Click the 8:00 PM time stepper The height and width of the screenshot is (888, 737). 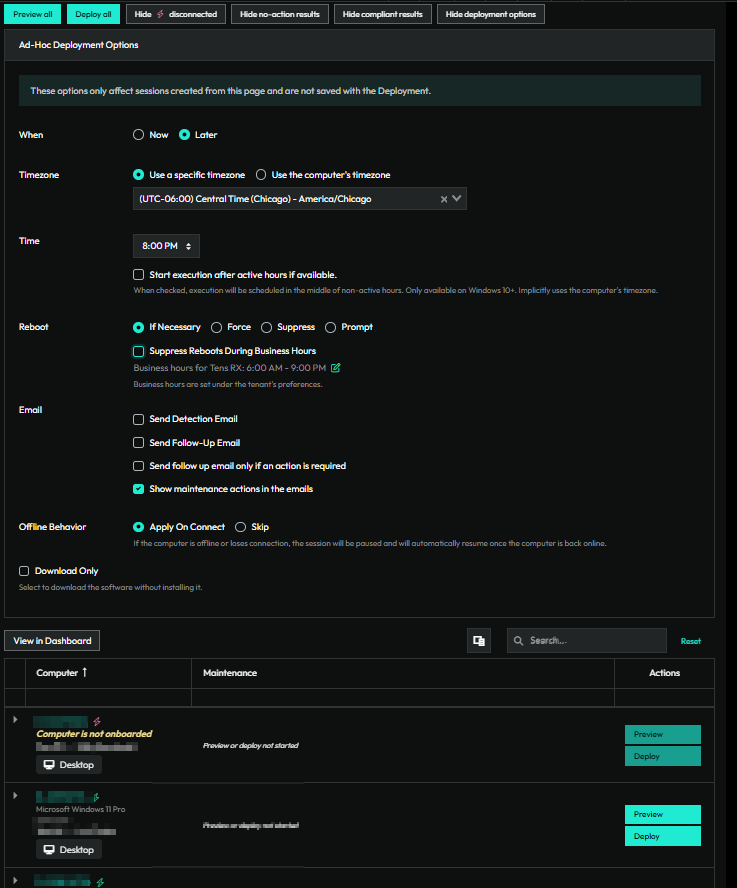pyautogui.click(x=188, y=246)
